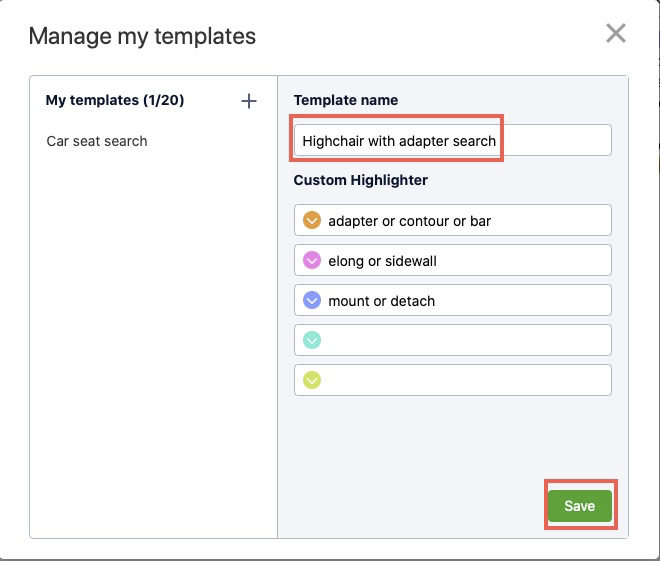Open the pink highlighter color dropdown
Screen dimensions: 660x561
(x=311, y=260)
